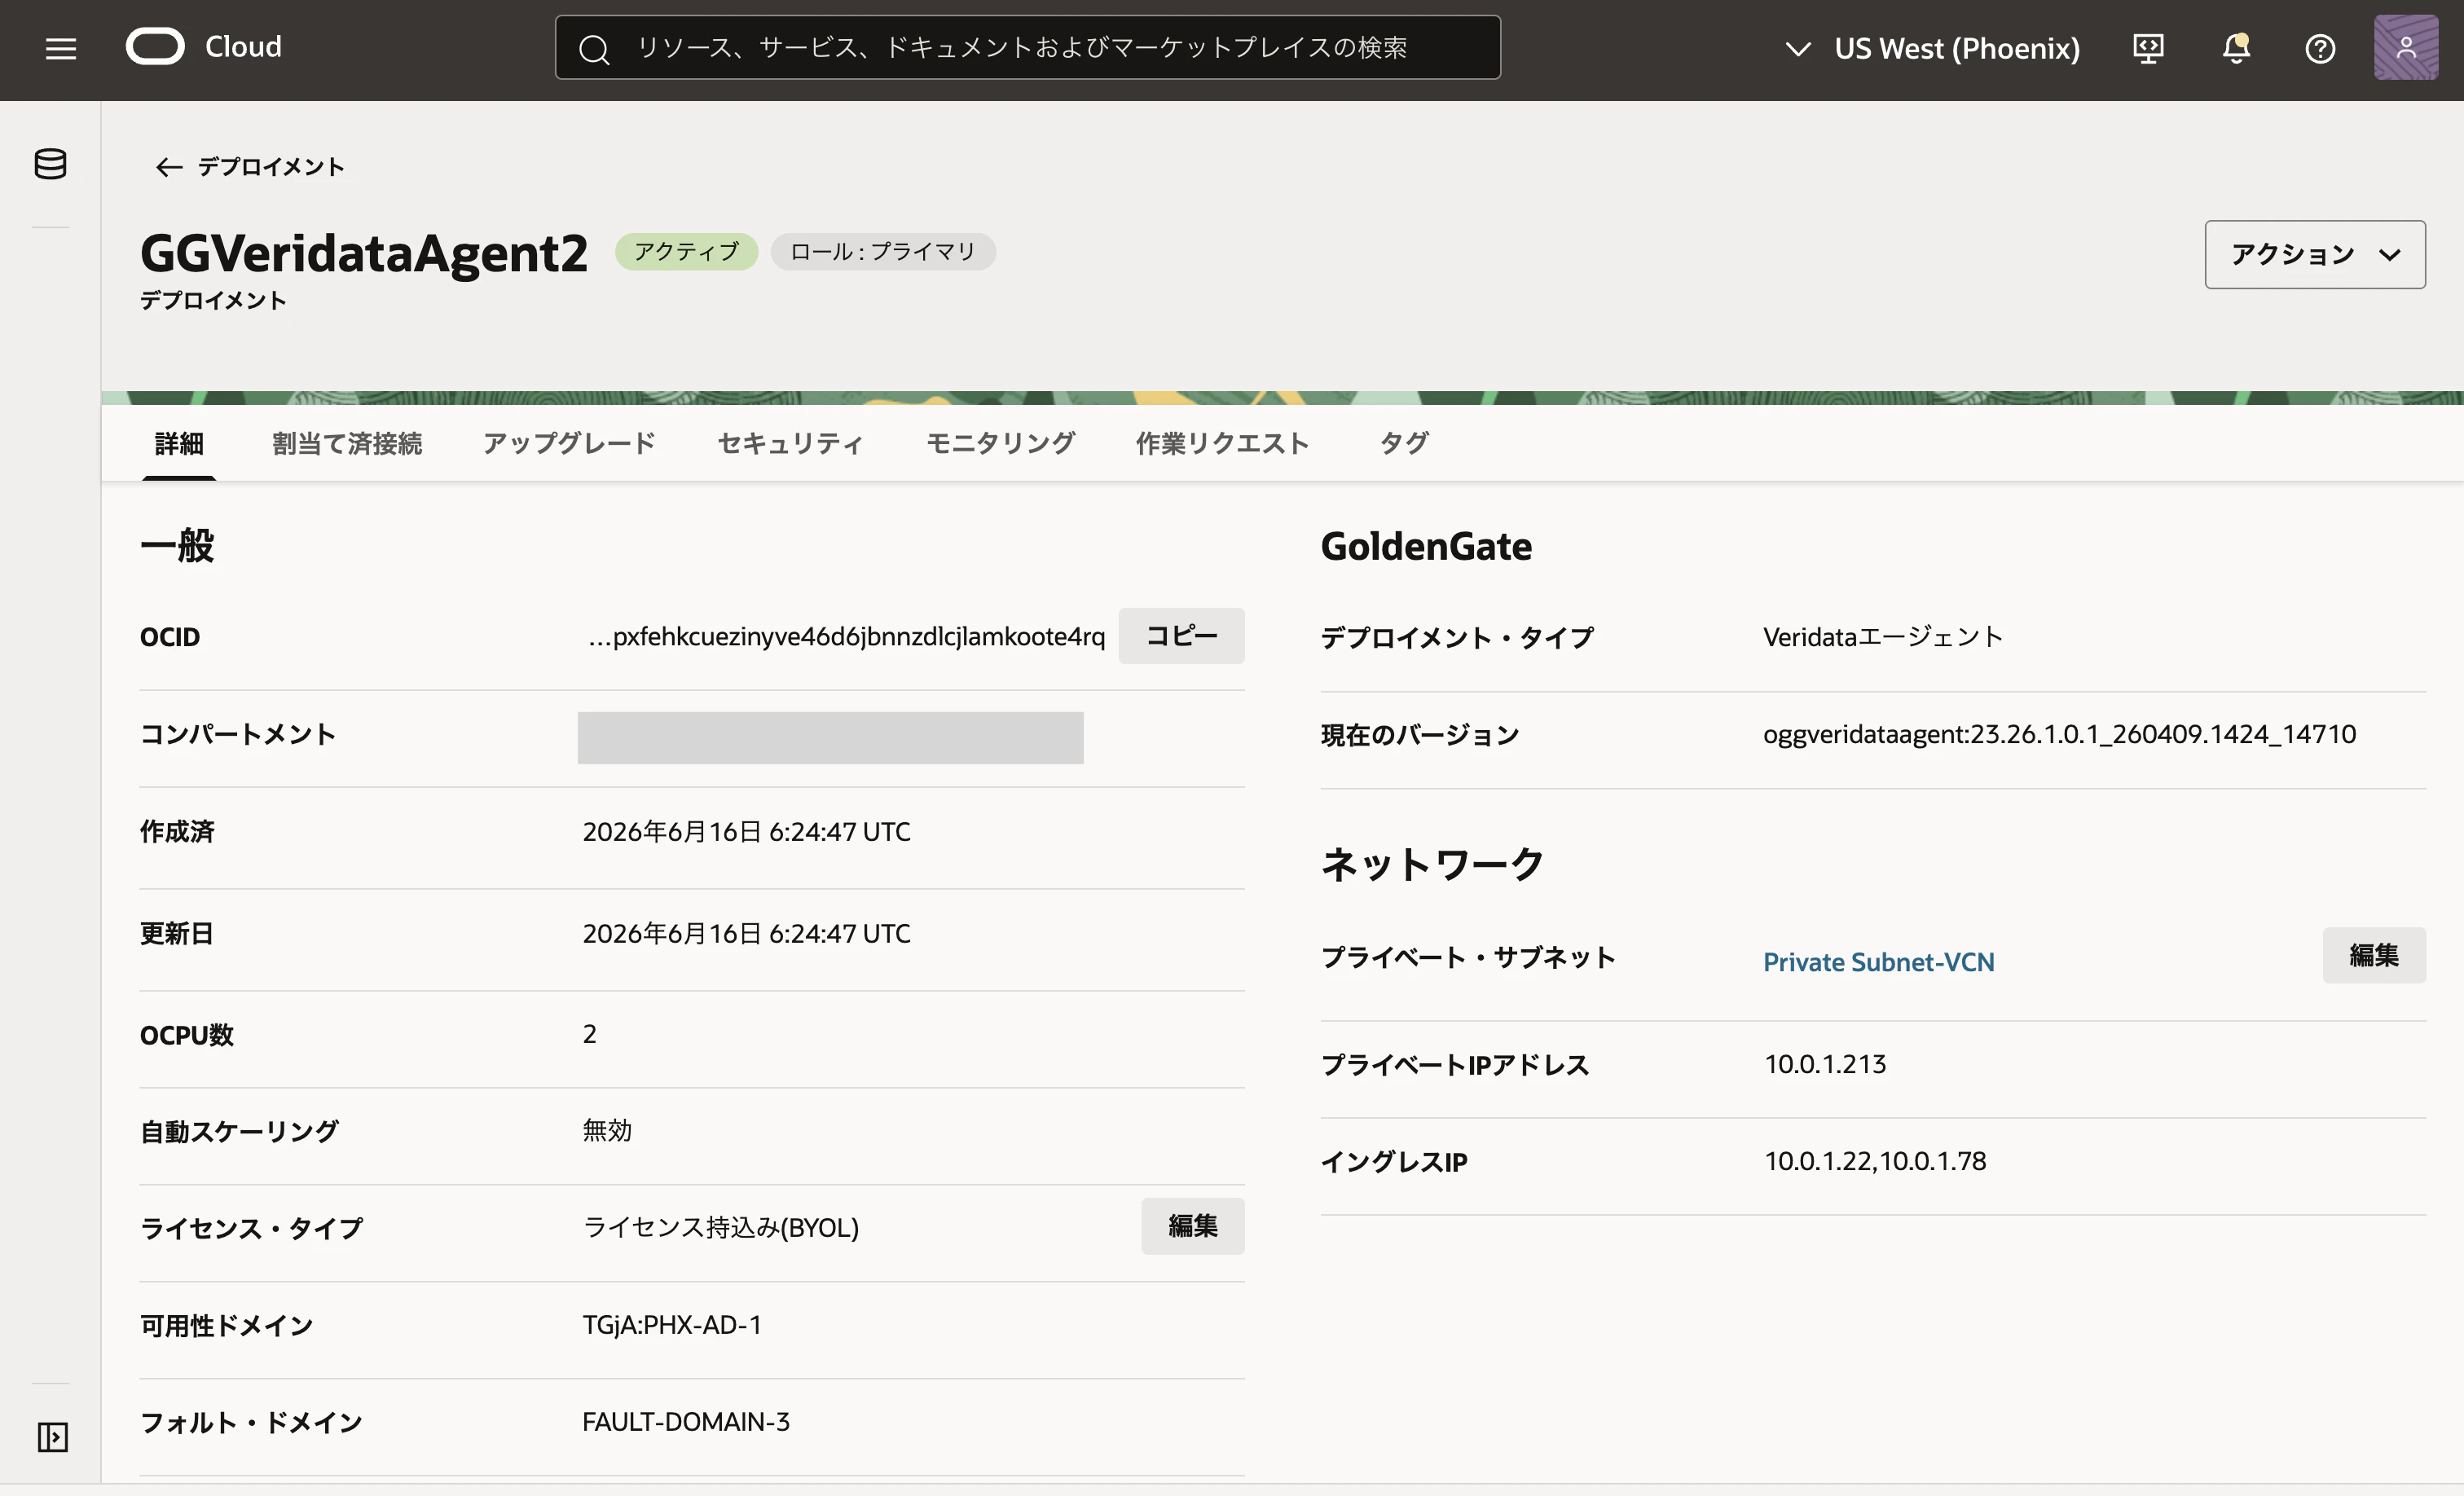2464x1496 pixels.
Task: Click the ingress IPs 10.0.1.22,10.0.1.78
Action: [1875, 1161]
